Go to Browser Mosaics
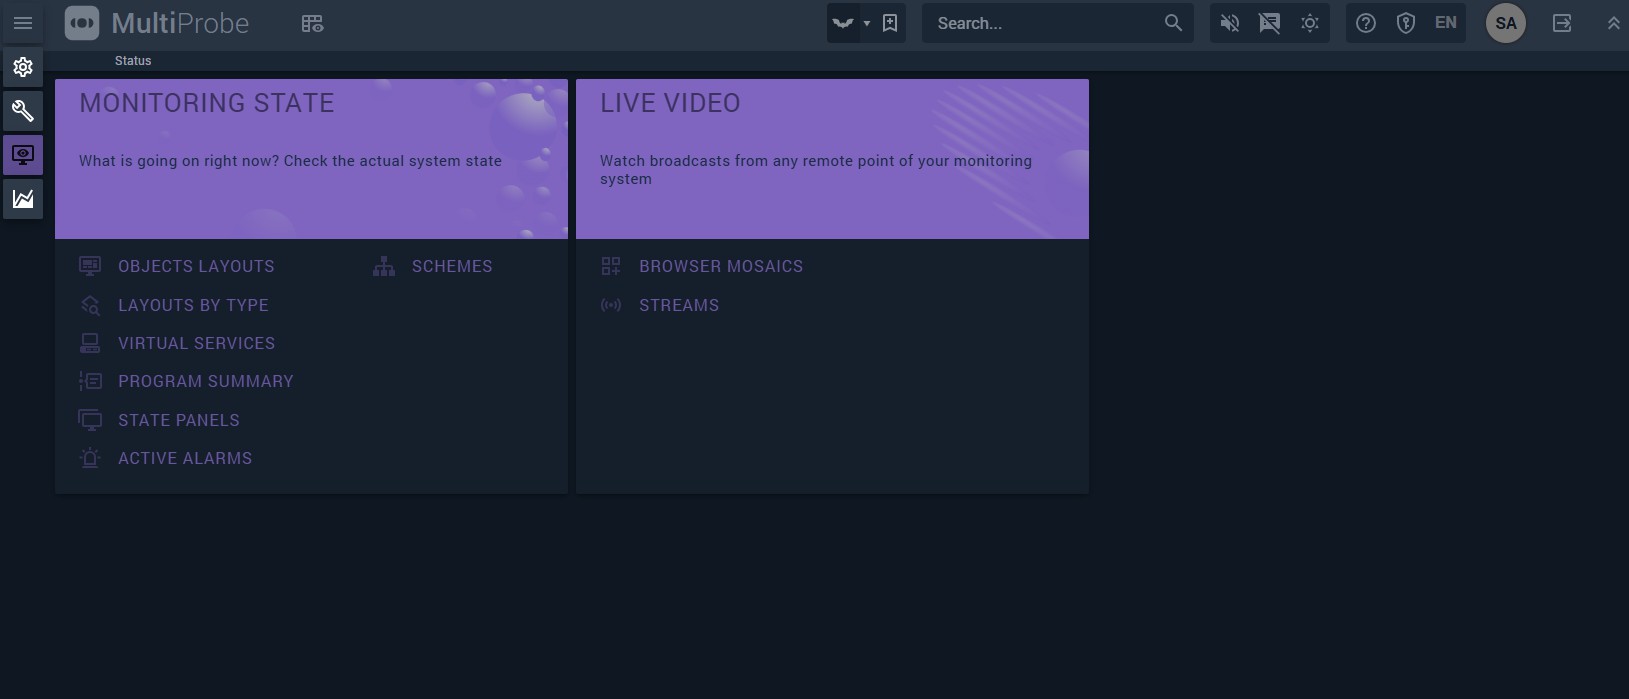The height and width of the screenshot is (699, 1629). point(720,266)
